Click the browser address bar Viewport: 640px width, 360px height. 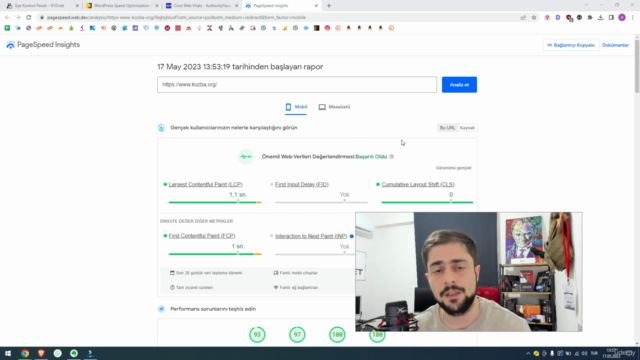(278, 18)
